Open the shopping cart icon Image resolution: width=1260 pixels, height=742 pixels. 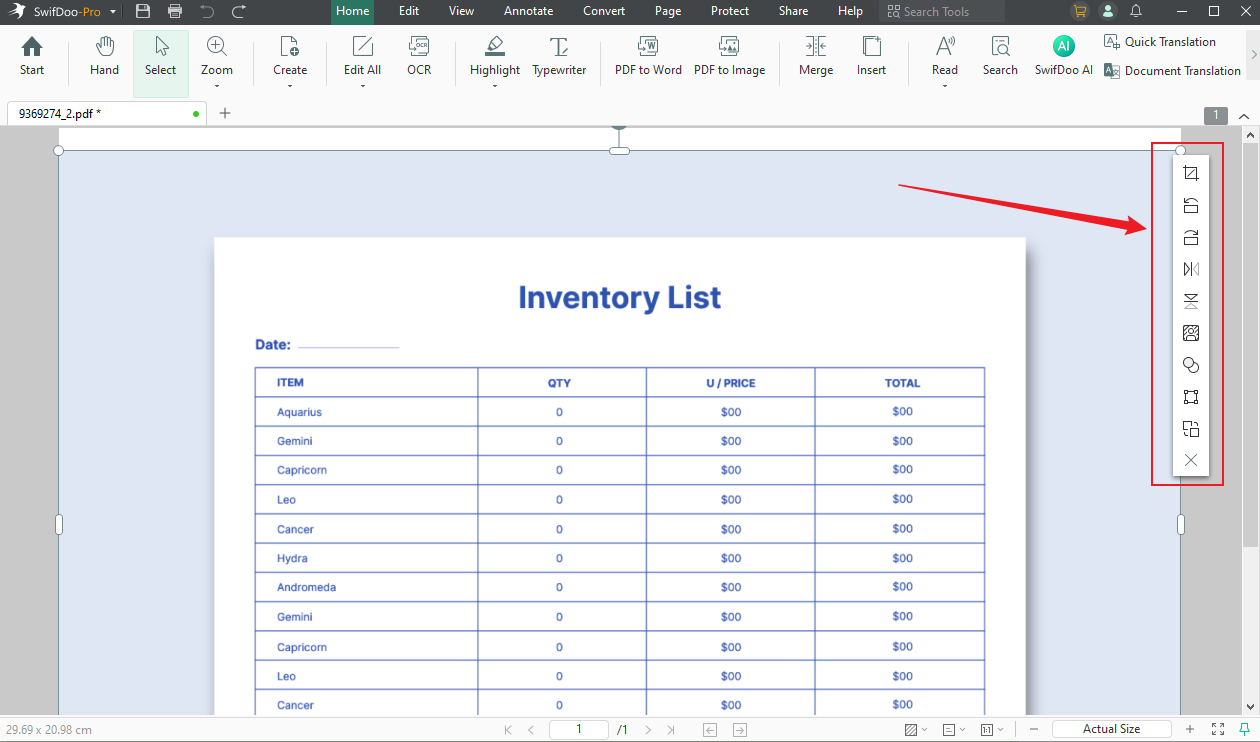1079,11
